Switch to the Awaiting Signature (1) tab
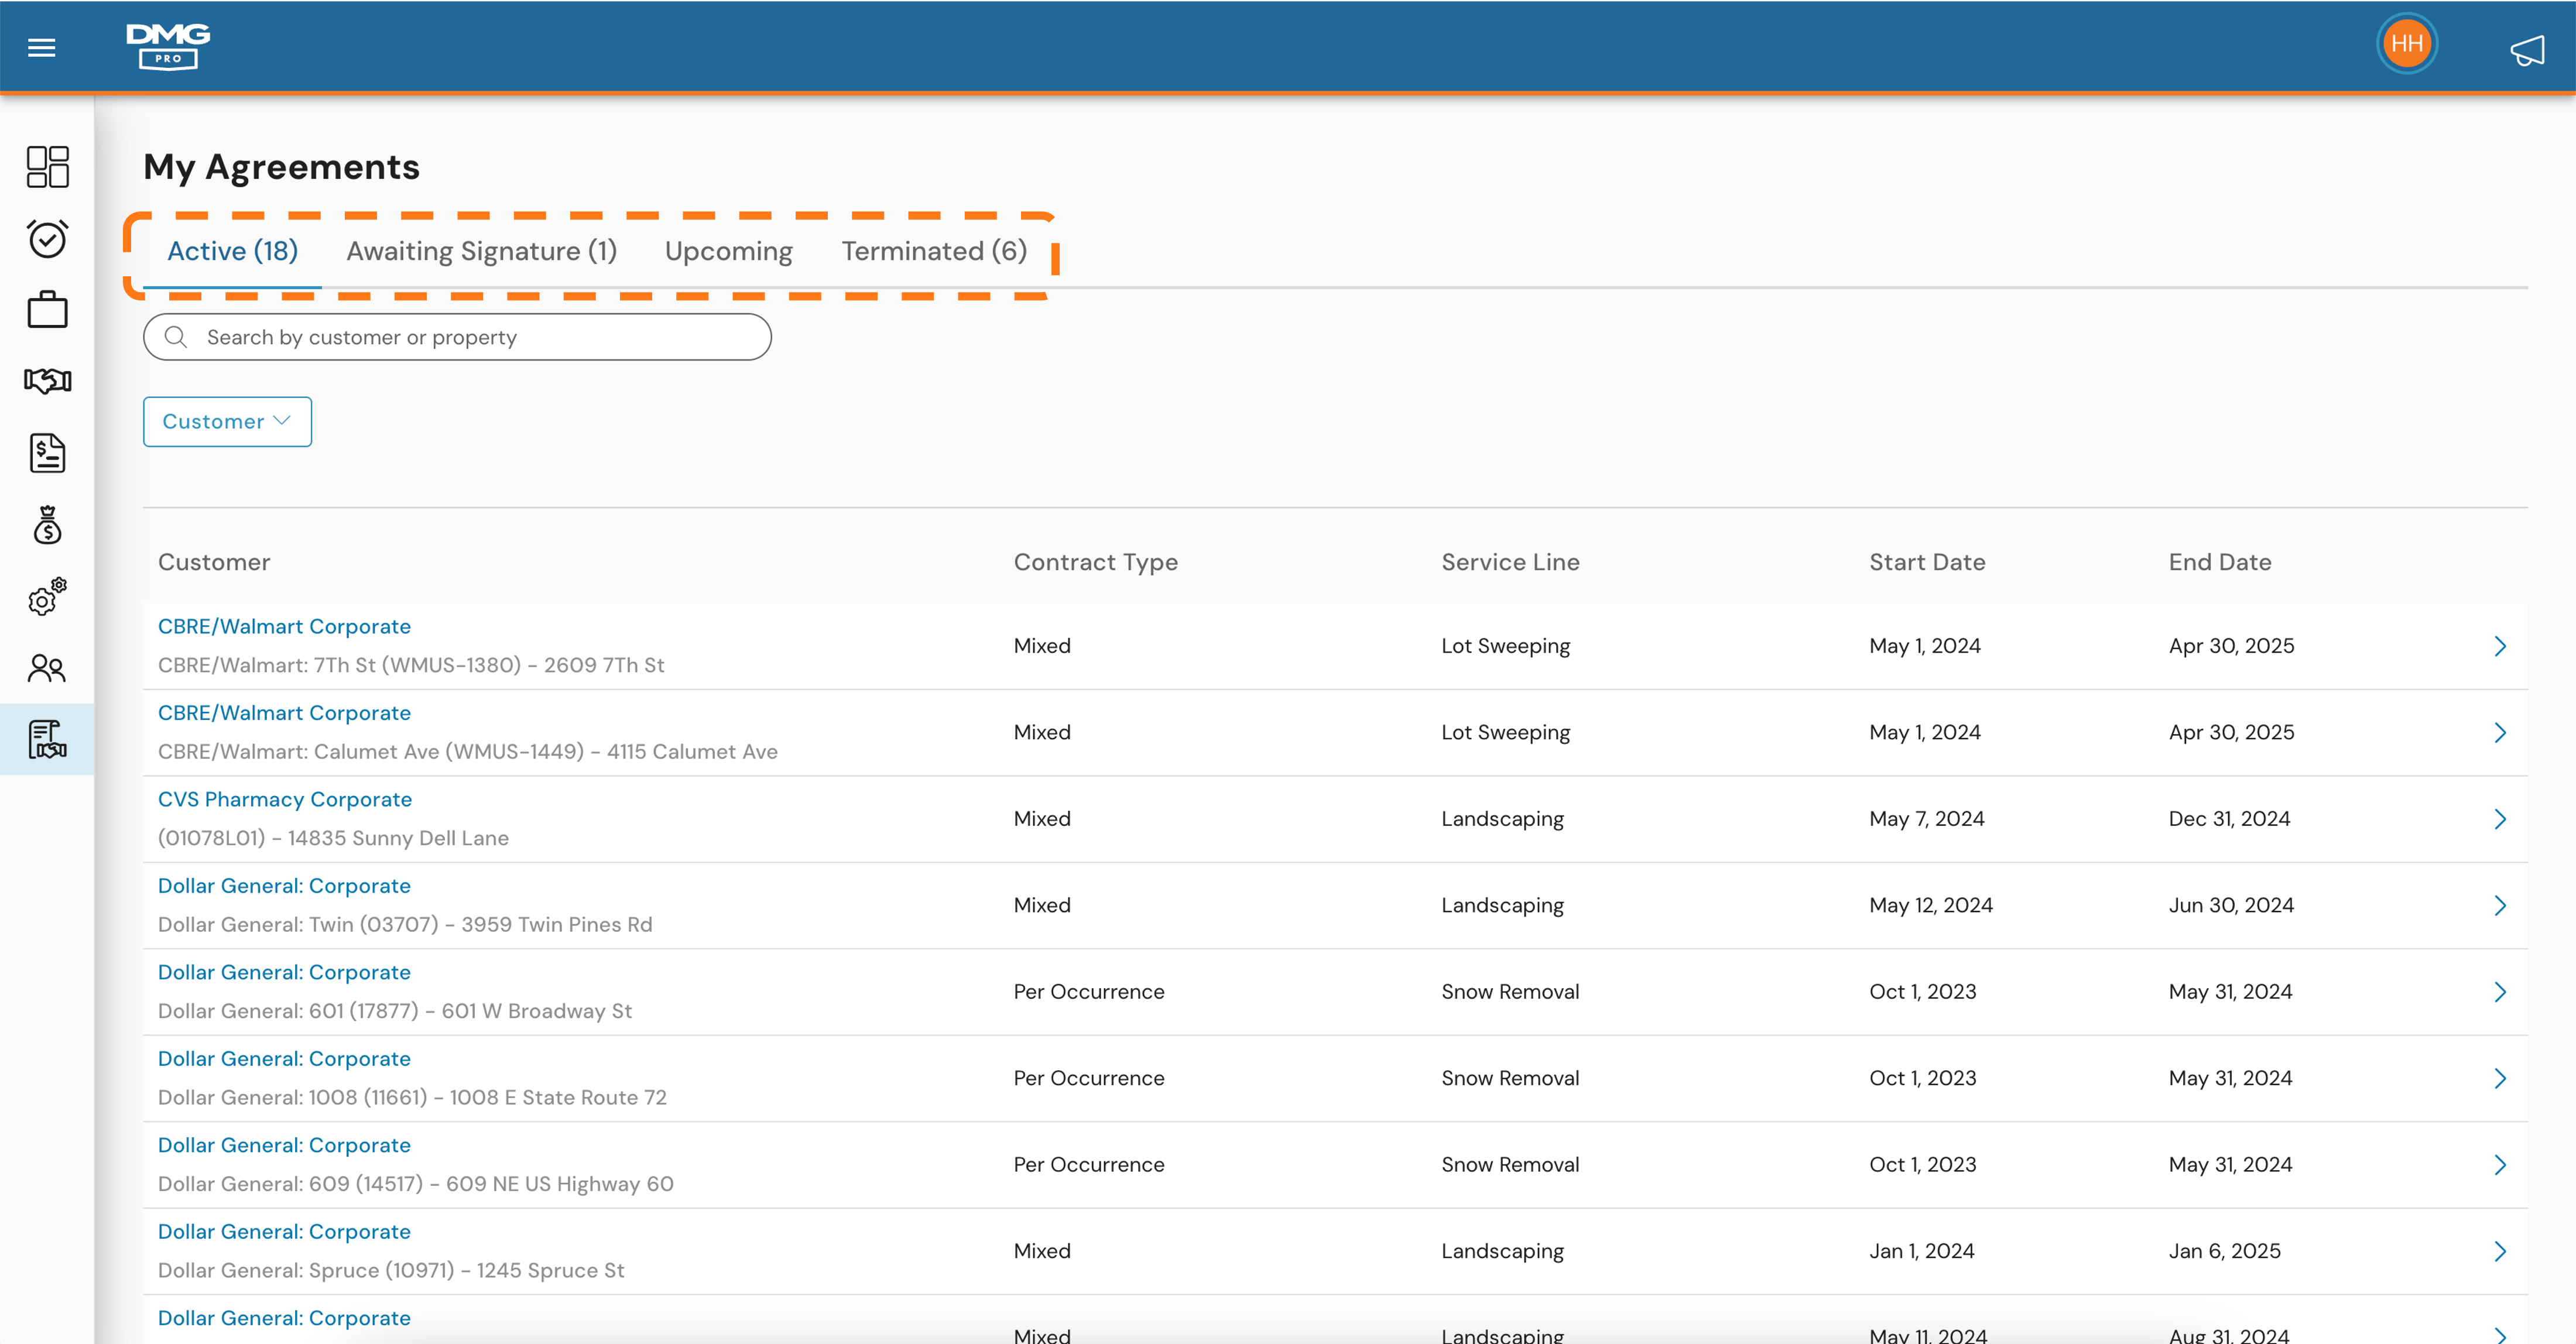This screenshot has height=1344, width=2576. pos(481,251)
